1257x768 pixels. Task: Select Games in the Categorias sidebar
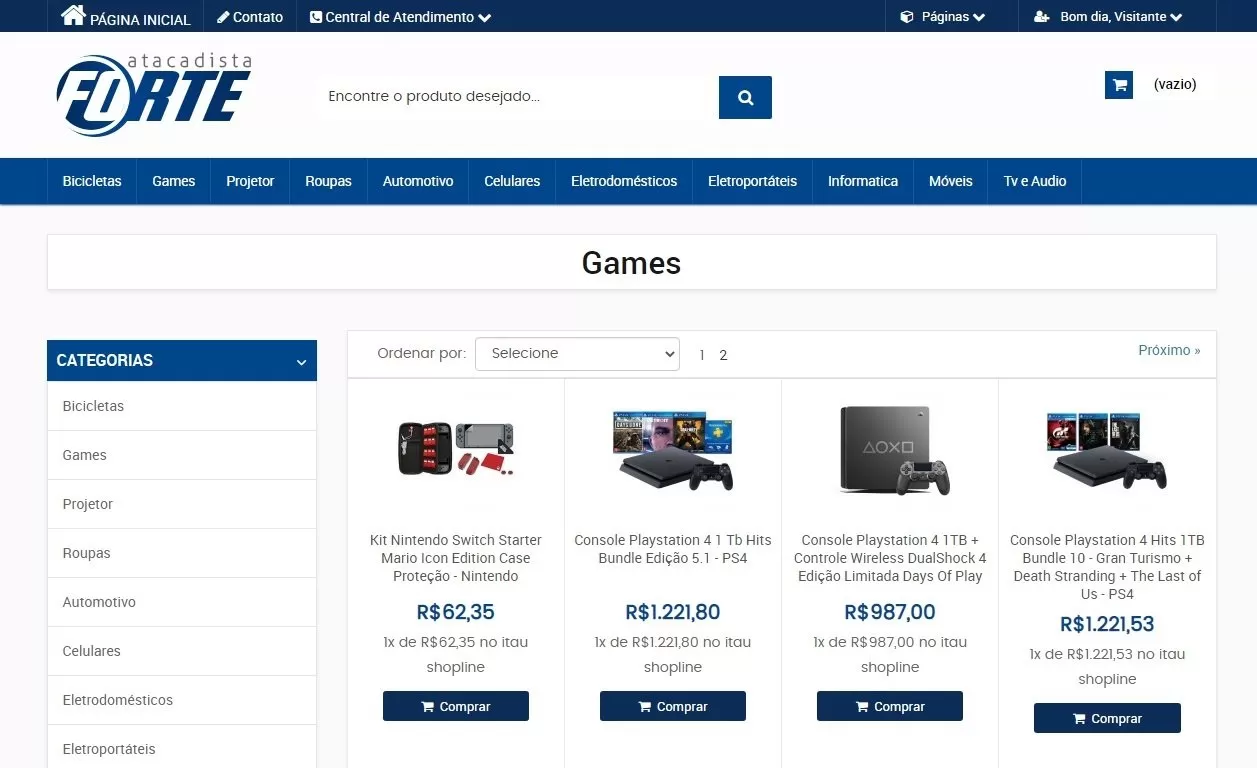coord(182,455)
